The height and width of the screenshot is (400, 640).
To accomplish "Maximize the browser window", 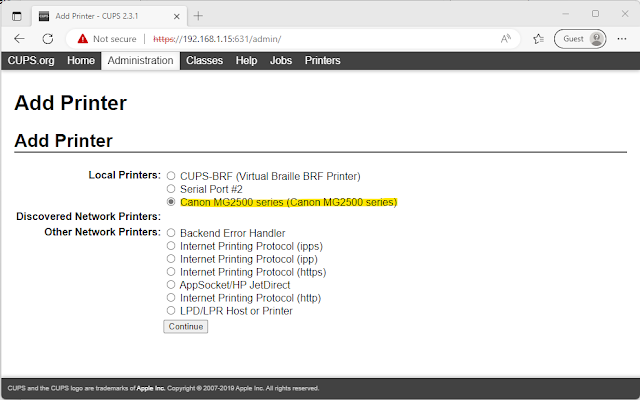I will click(596, 14).
